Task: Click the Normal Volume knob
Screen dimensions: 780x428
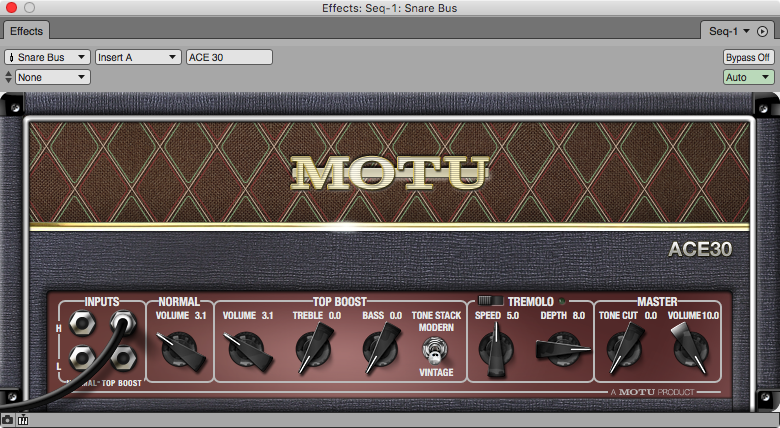Action: tap(180, 350)
